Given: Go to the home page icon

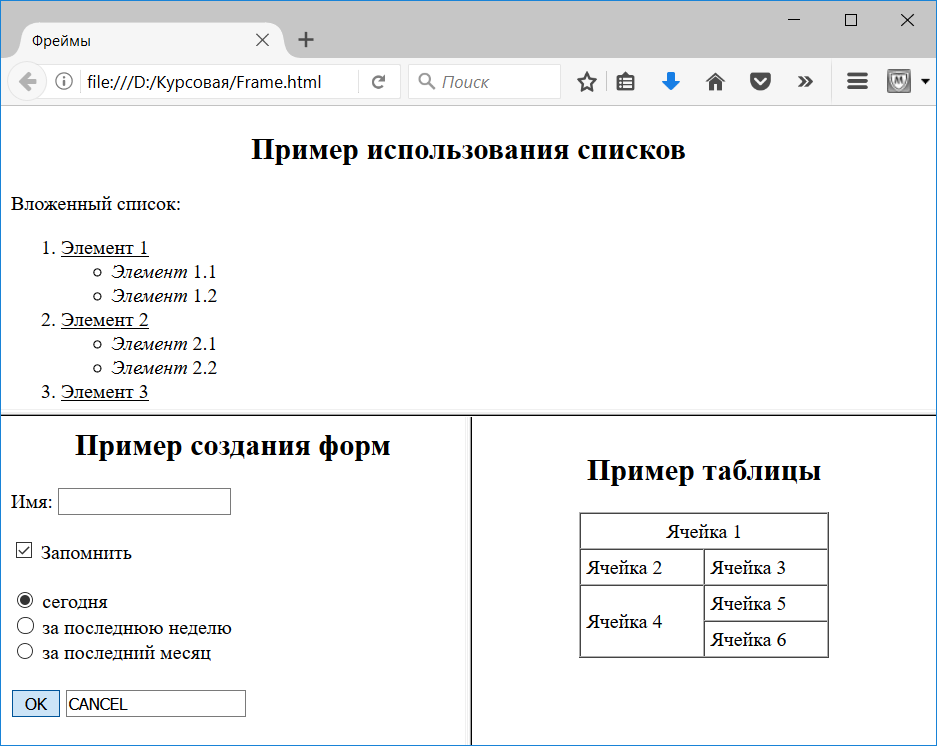Looking at the screenshot, I should [715, 81].
